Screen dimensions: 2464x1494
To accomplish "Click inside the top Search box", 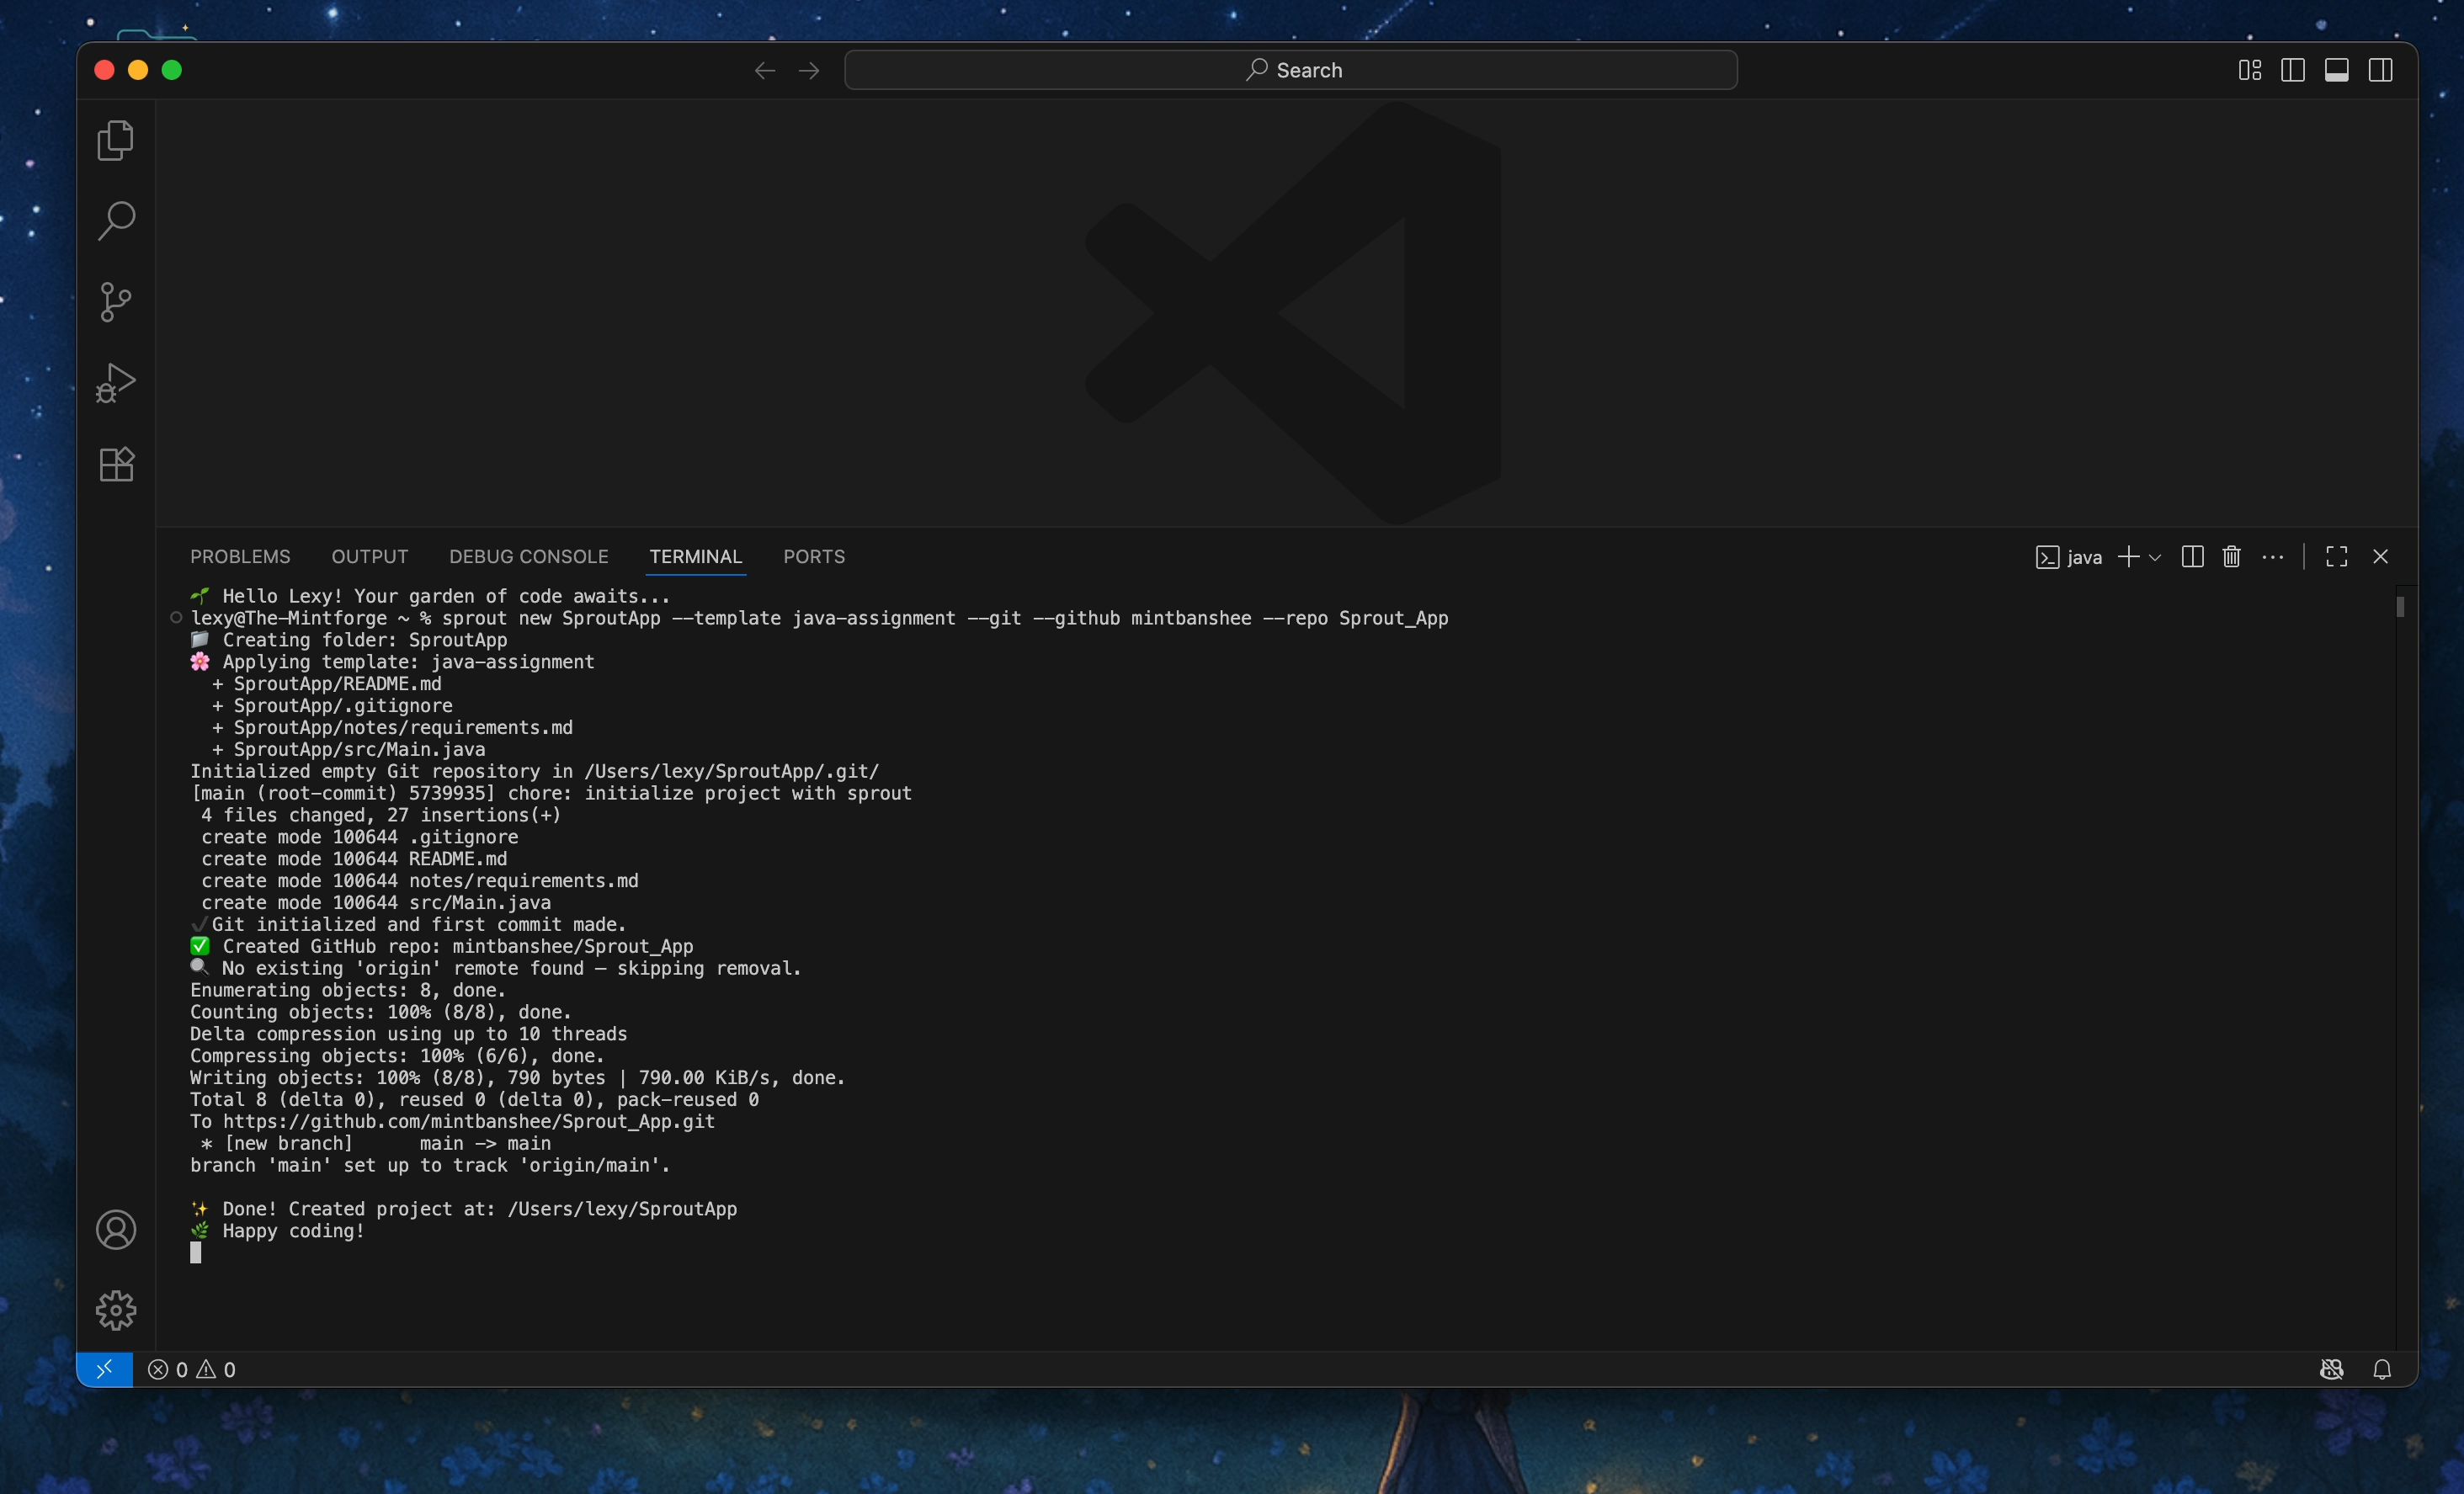I will [1290, 69].
